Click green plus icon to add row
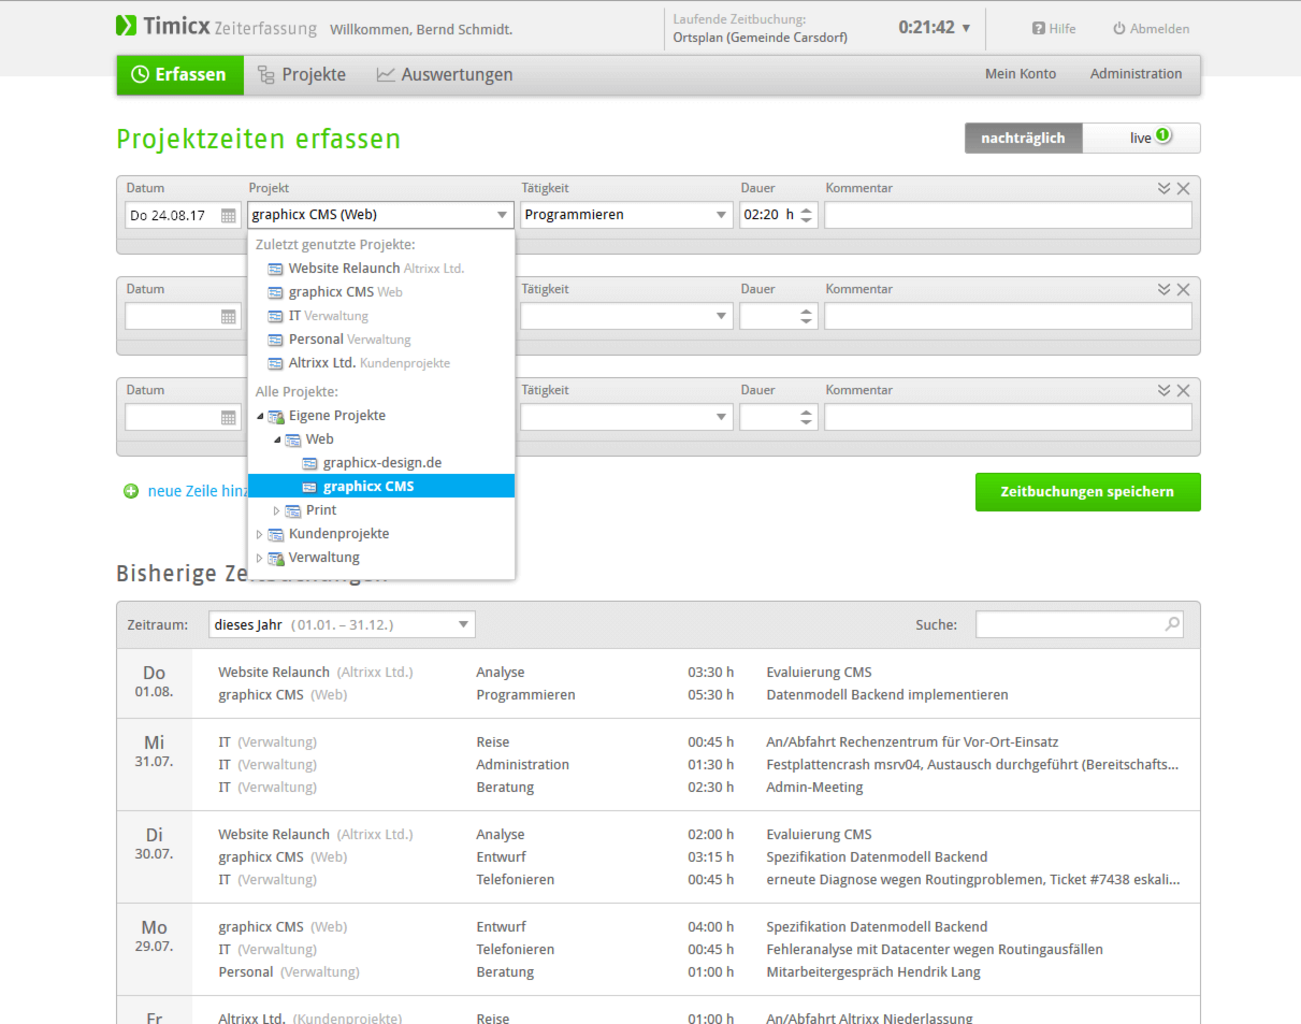 [x=131, y=491]
